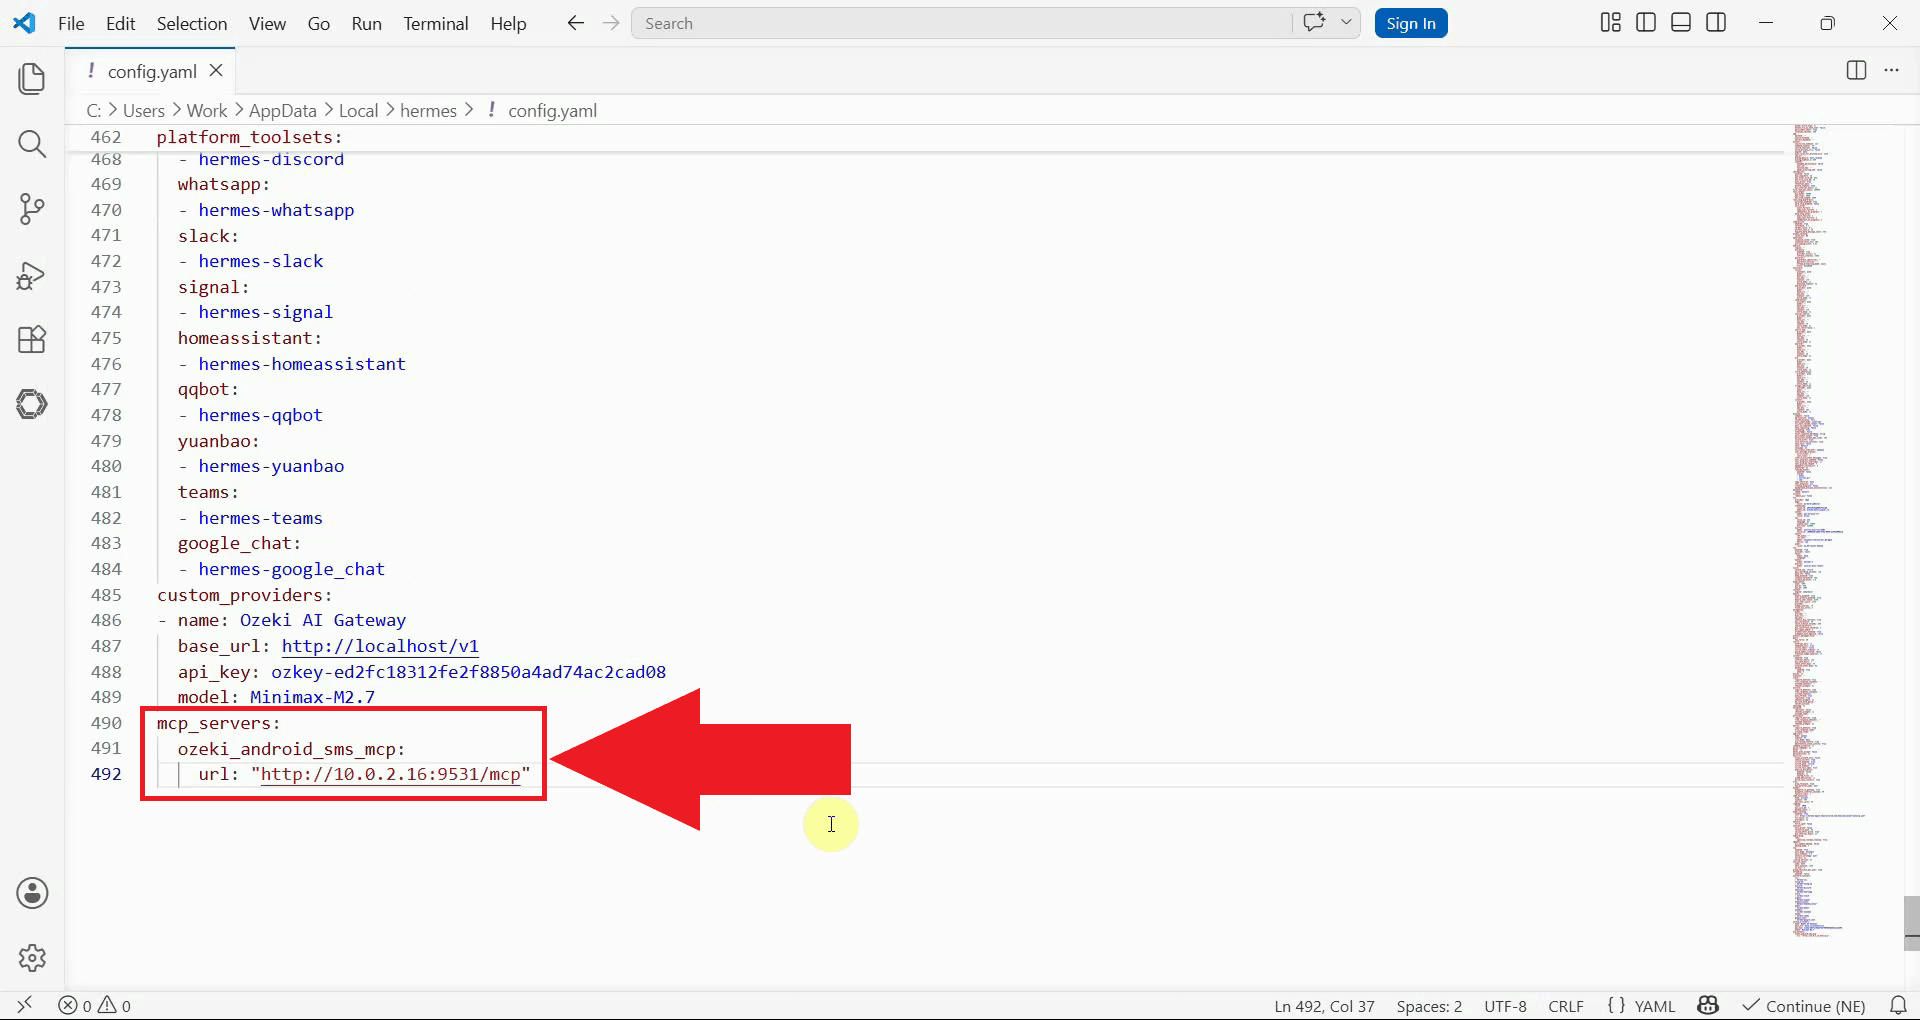Image resolution: width=1920 pixels, height=1020 pixels.
Task: Show the errors and warnings count in status bar
Action: [95, 1005]
